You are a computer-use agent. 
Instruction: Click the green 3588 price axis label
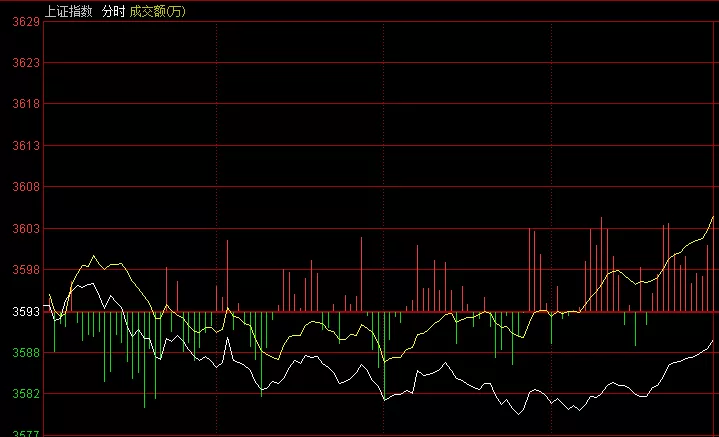tap(26, 353)
